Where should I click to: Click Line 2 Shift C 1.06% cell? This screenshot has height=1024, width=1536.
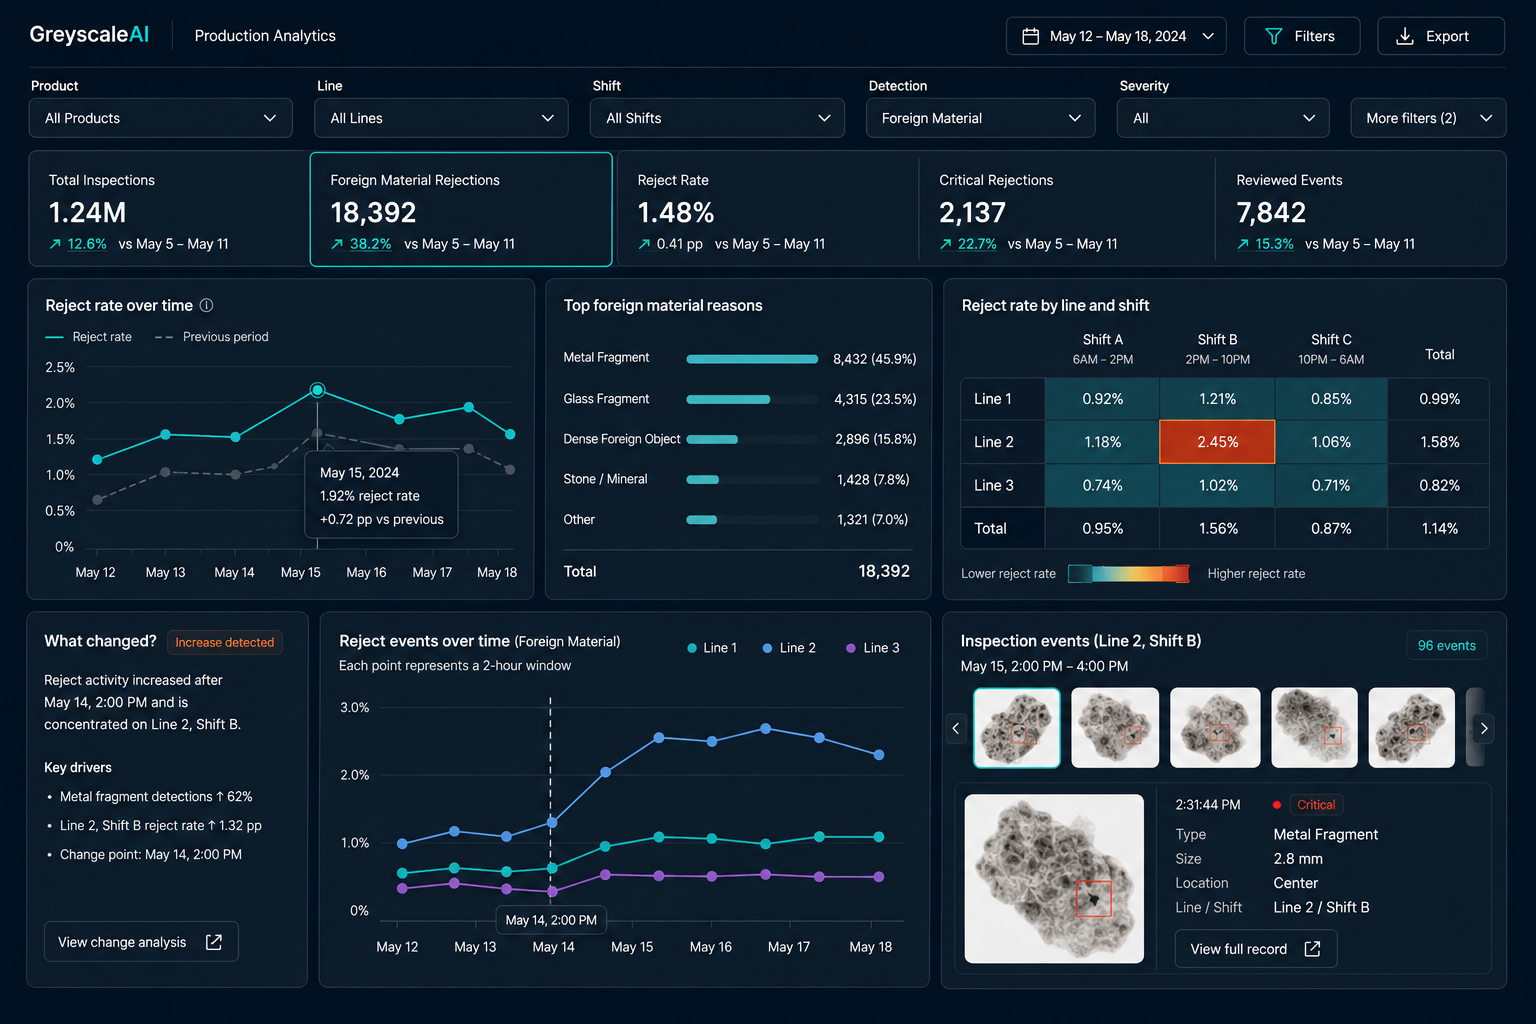(1331, 442)
